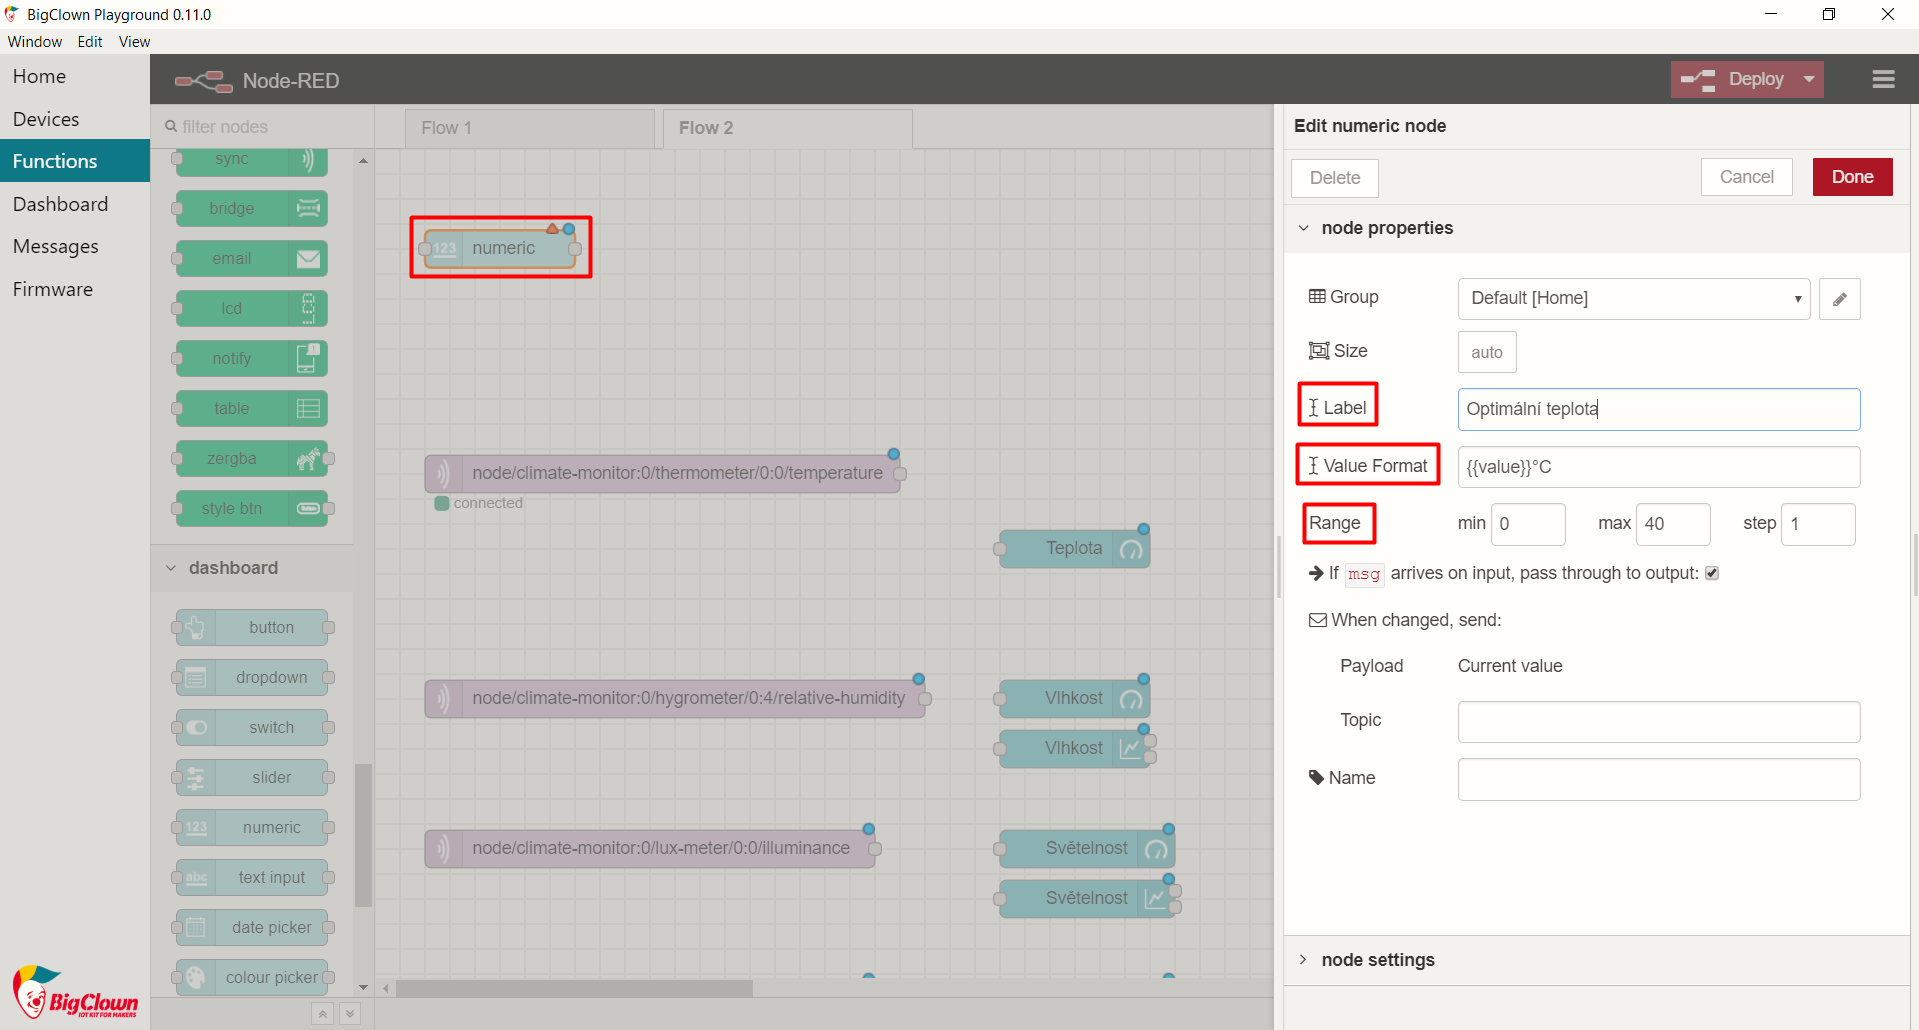Click the Teplota gauge node icon
The image size is (1919, 1030).
(1131, 549)
